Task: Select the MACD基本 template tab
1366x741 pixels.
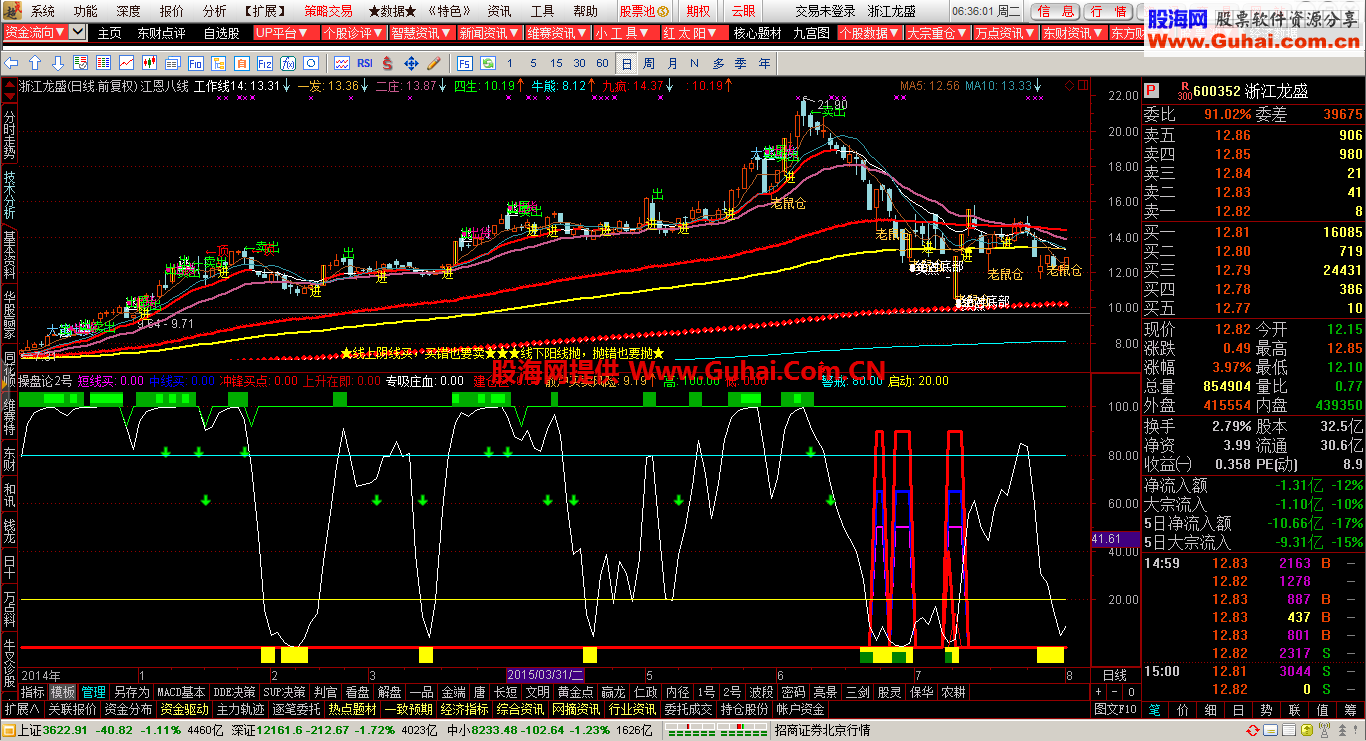Action: [181, 692]
